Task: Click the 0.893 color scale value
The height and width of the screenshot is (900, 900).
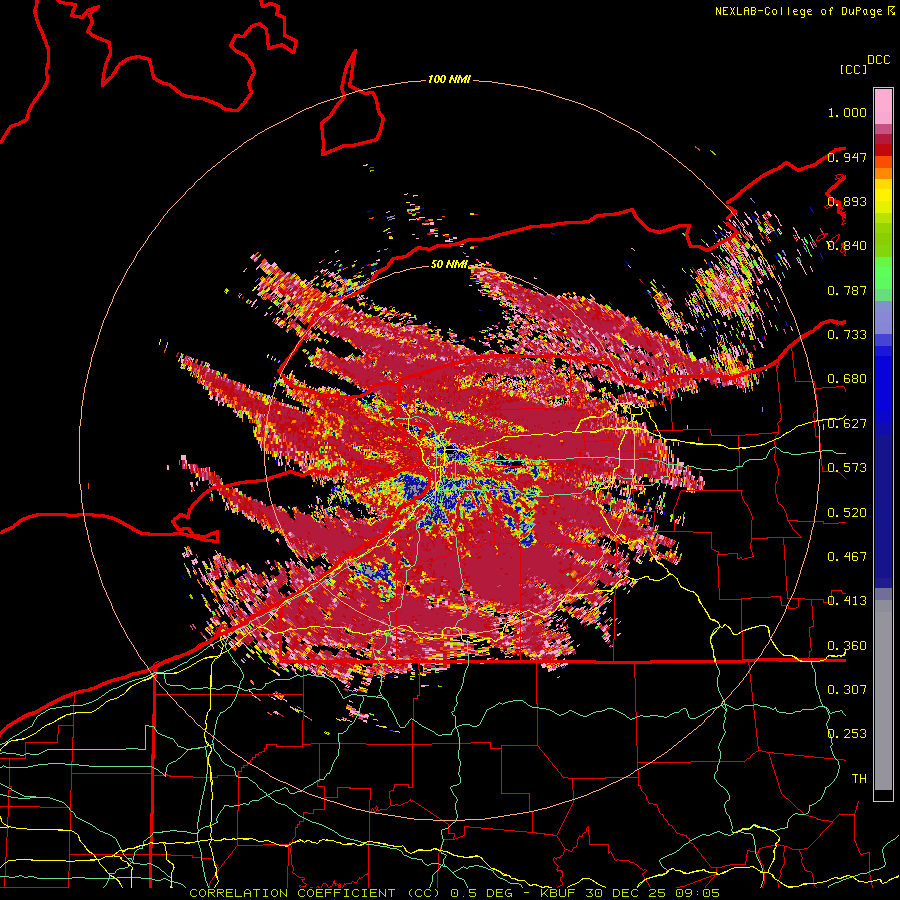Action: coord(847,201)
